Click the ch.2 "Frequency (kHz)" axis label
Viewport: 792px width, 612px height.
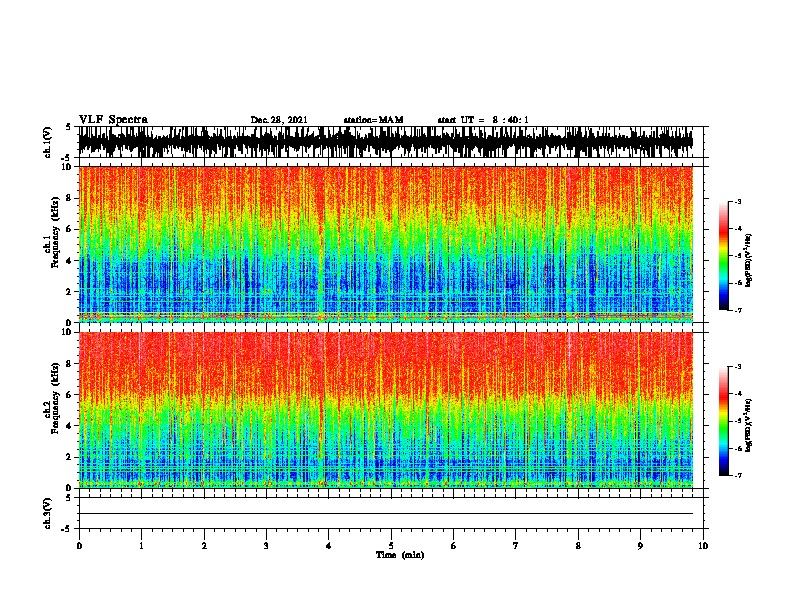[x=55, y=398]
